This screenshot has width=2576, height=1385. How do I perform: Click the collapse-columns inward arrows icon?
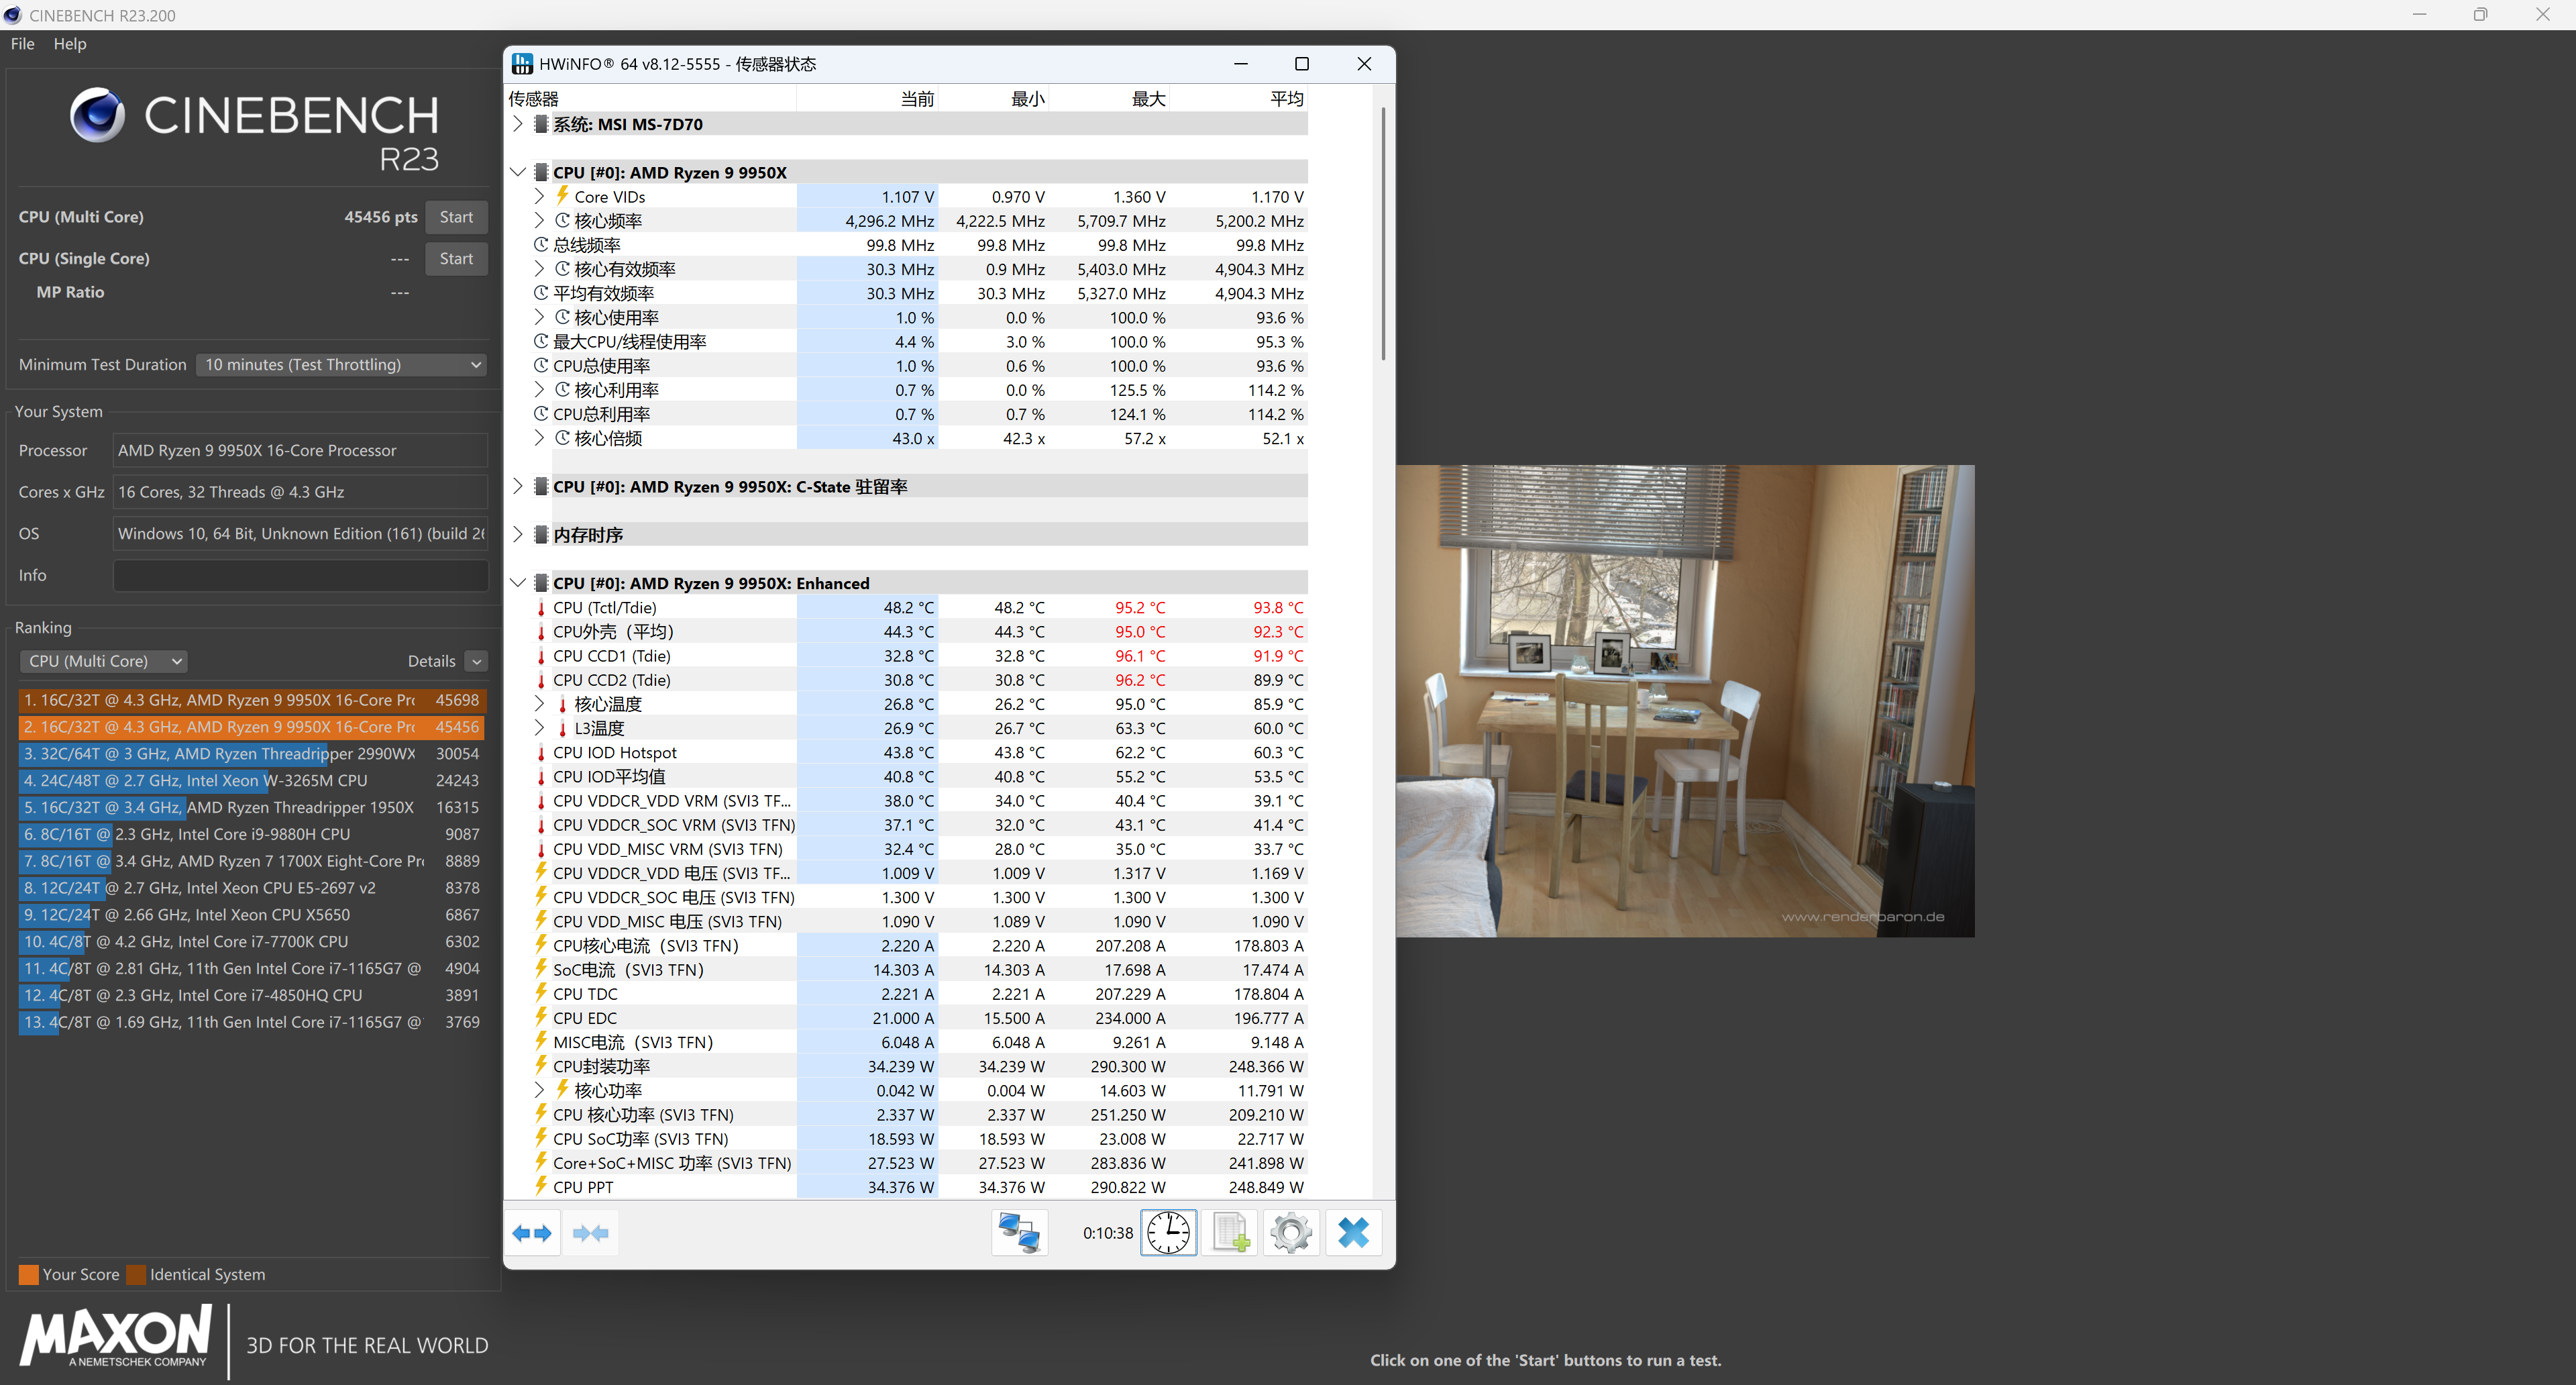[590, 1233]
